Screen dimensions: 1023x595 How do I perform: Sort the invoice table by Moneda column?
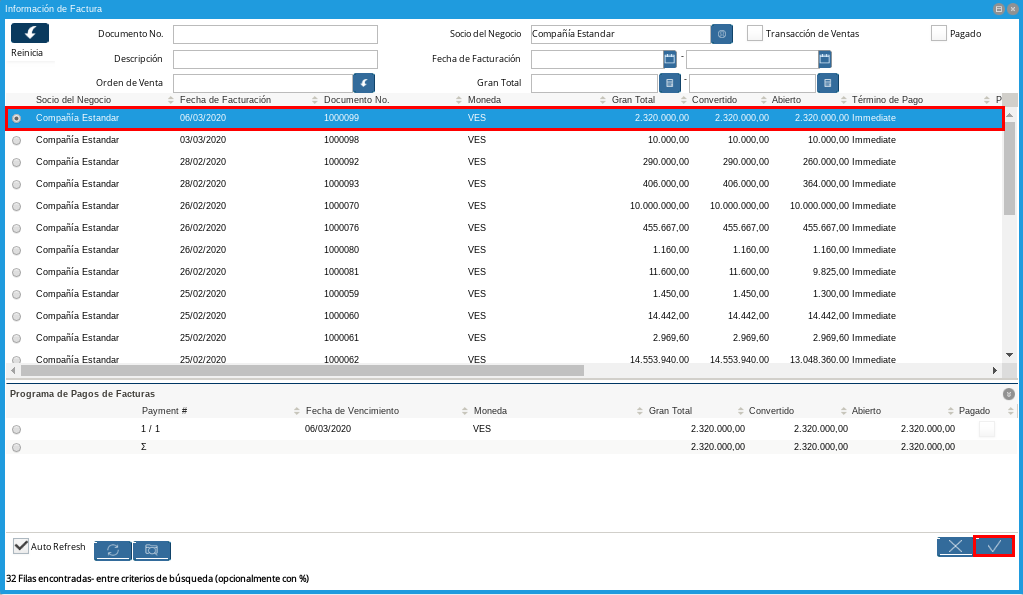[484, 100]
